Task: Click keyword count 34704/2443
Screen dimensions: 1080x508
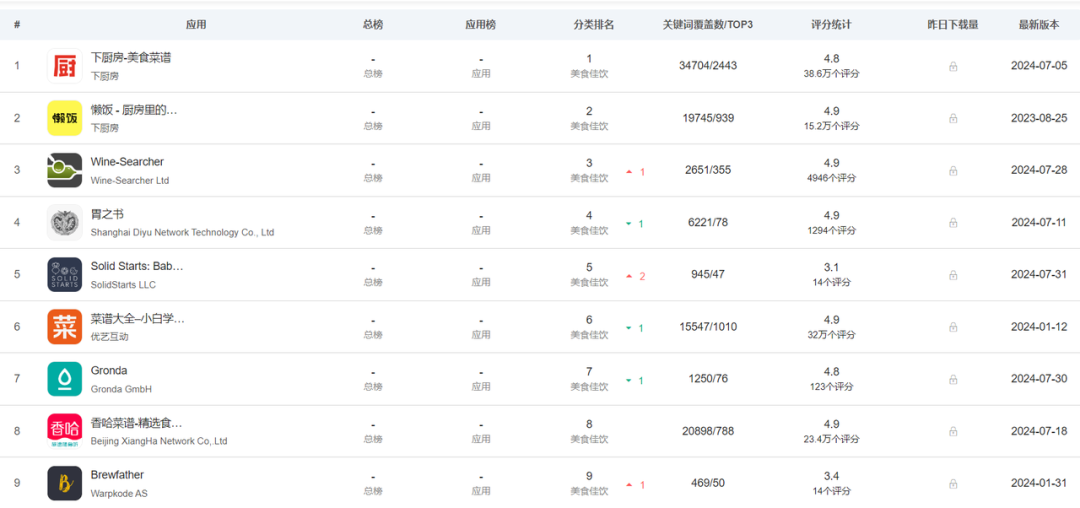Action: [x=708, y=65]
